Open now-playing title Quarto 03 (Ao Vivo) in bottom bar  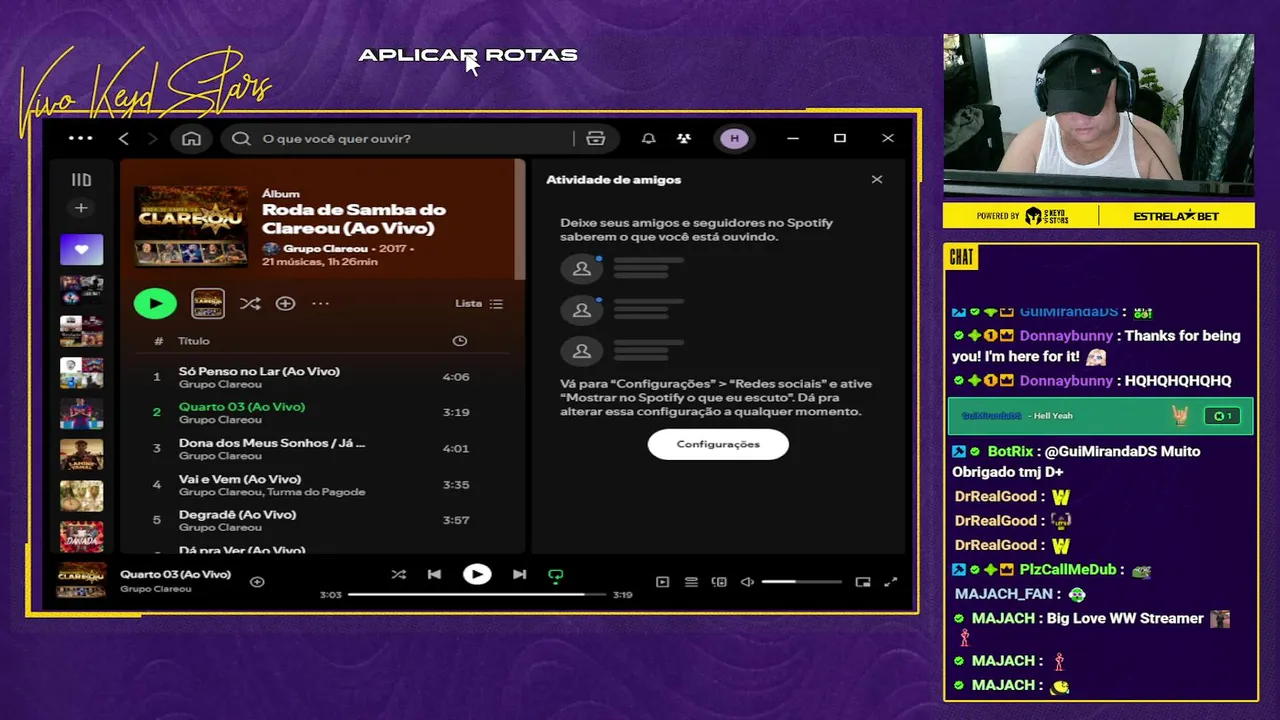[x=176, y=574]
